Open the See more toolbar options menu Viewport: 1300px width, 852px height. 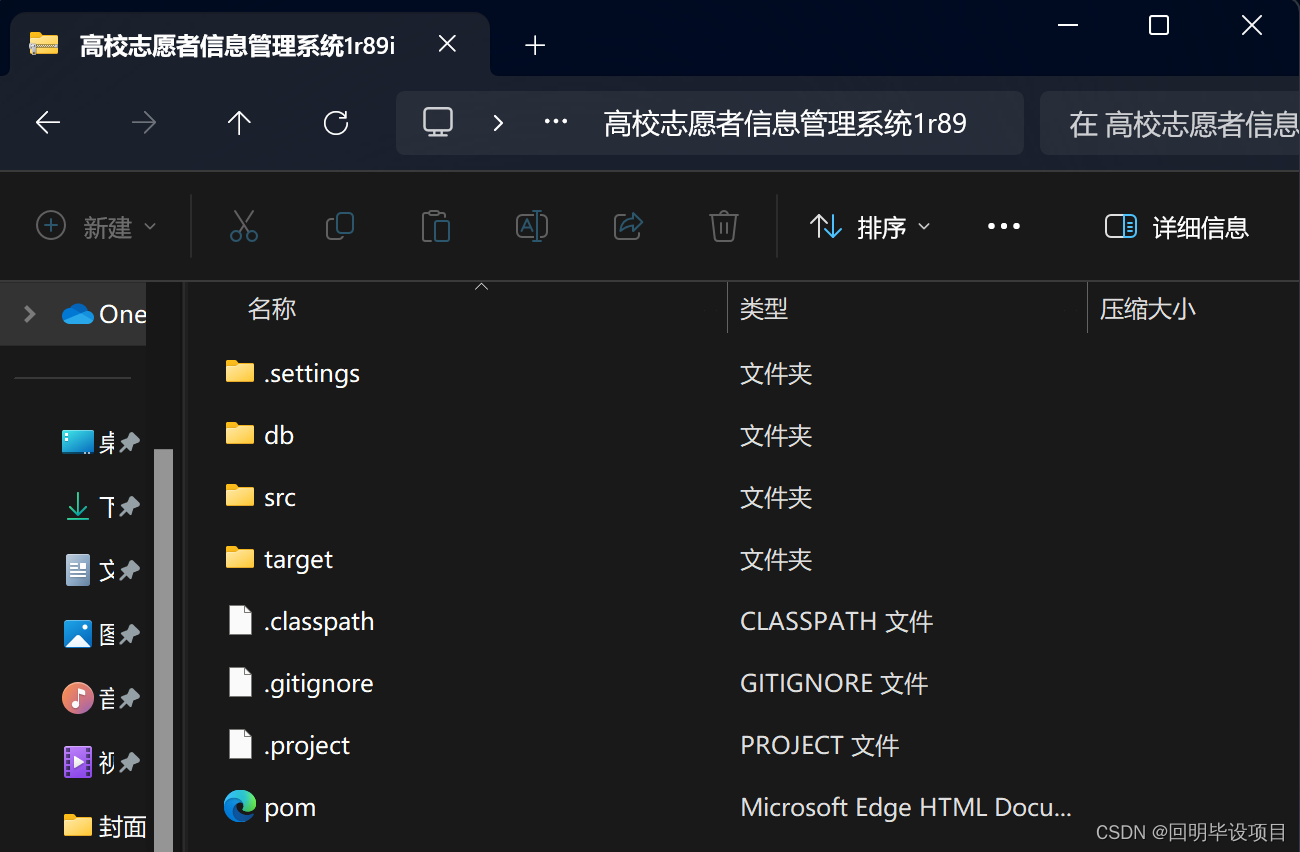[x=1003, y=227]
